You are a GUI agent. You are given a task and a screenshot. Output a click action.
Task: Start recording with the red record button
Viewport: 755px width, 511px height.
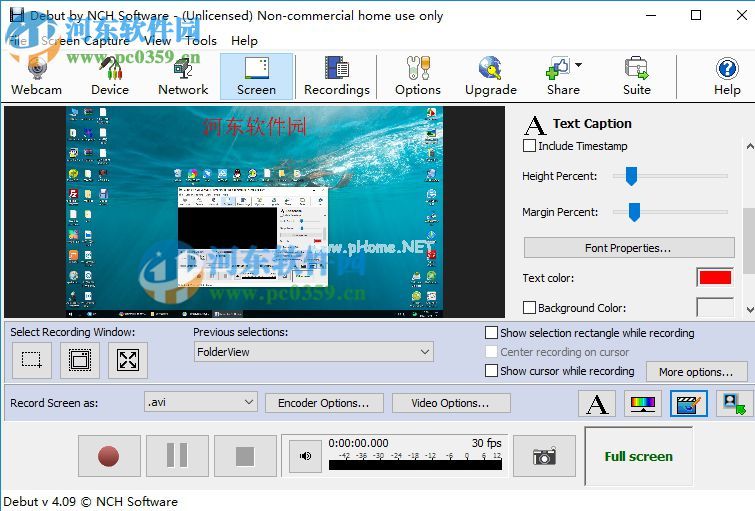tap(109, 456)
